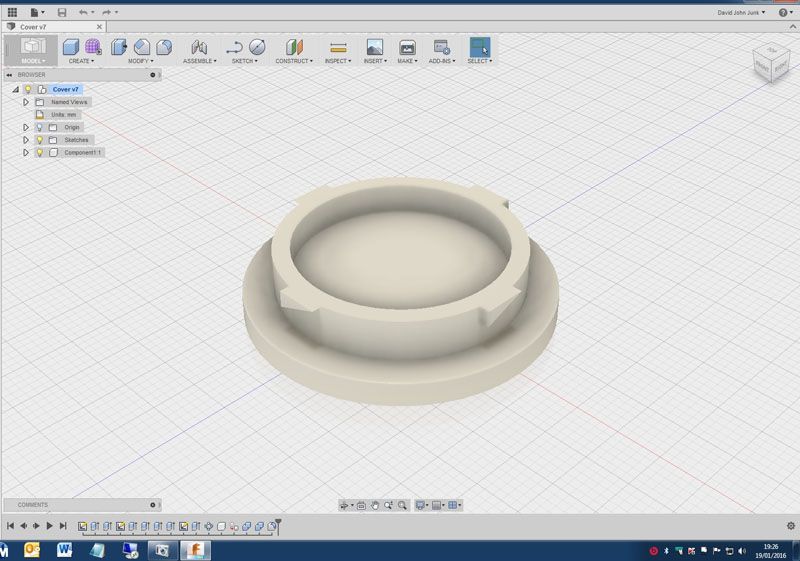Open Word from the taskbar
800x561 pixels.
64,550
